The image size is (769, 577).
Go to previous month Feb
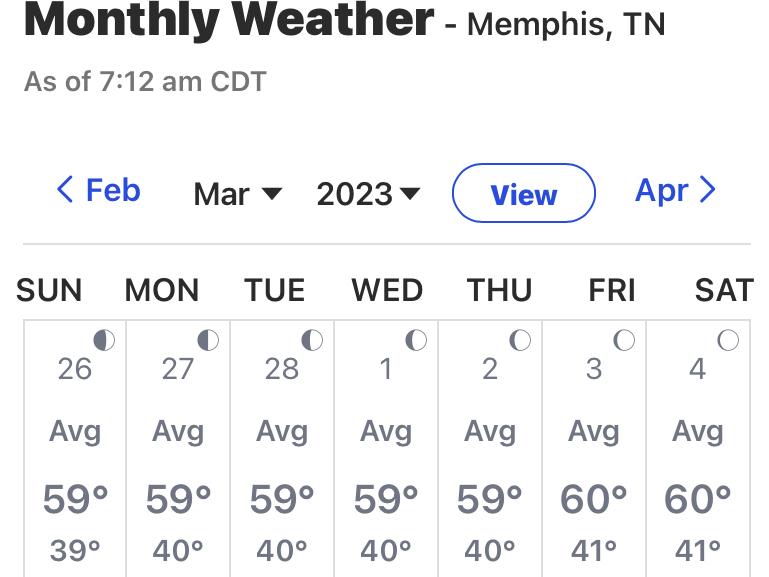pos(99,190)
